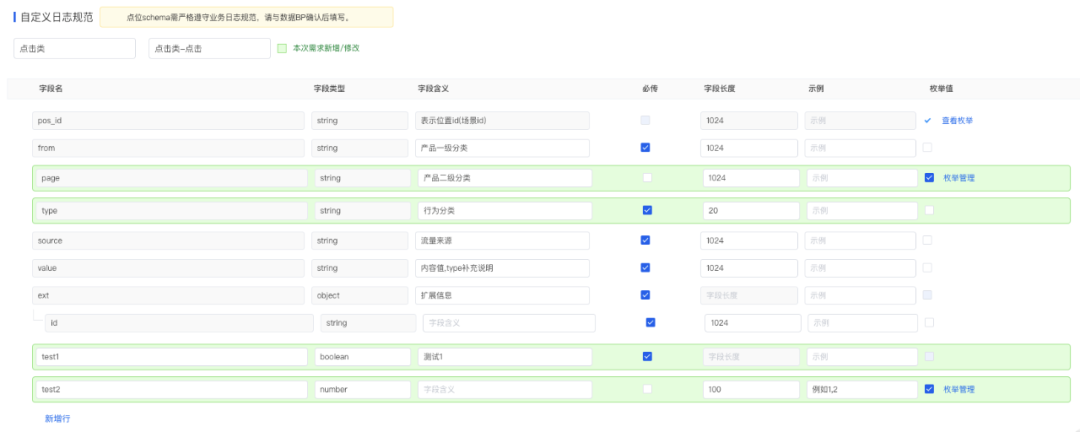Toggle 枚举值 checkbox in the test2 row
The height and width of the screenshot is (432, 1080).
coord(929,389)
